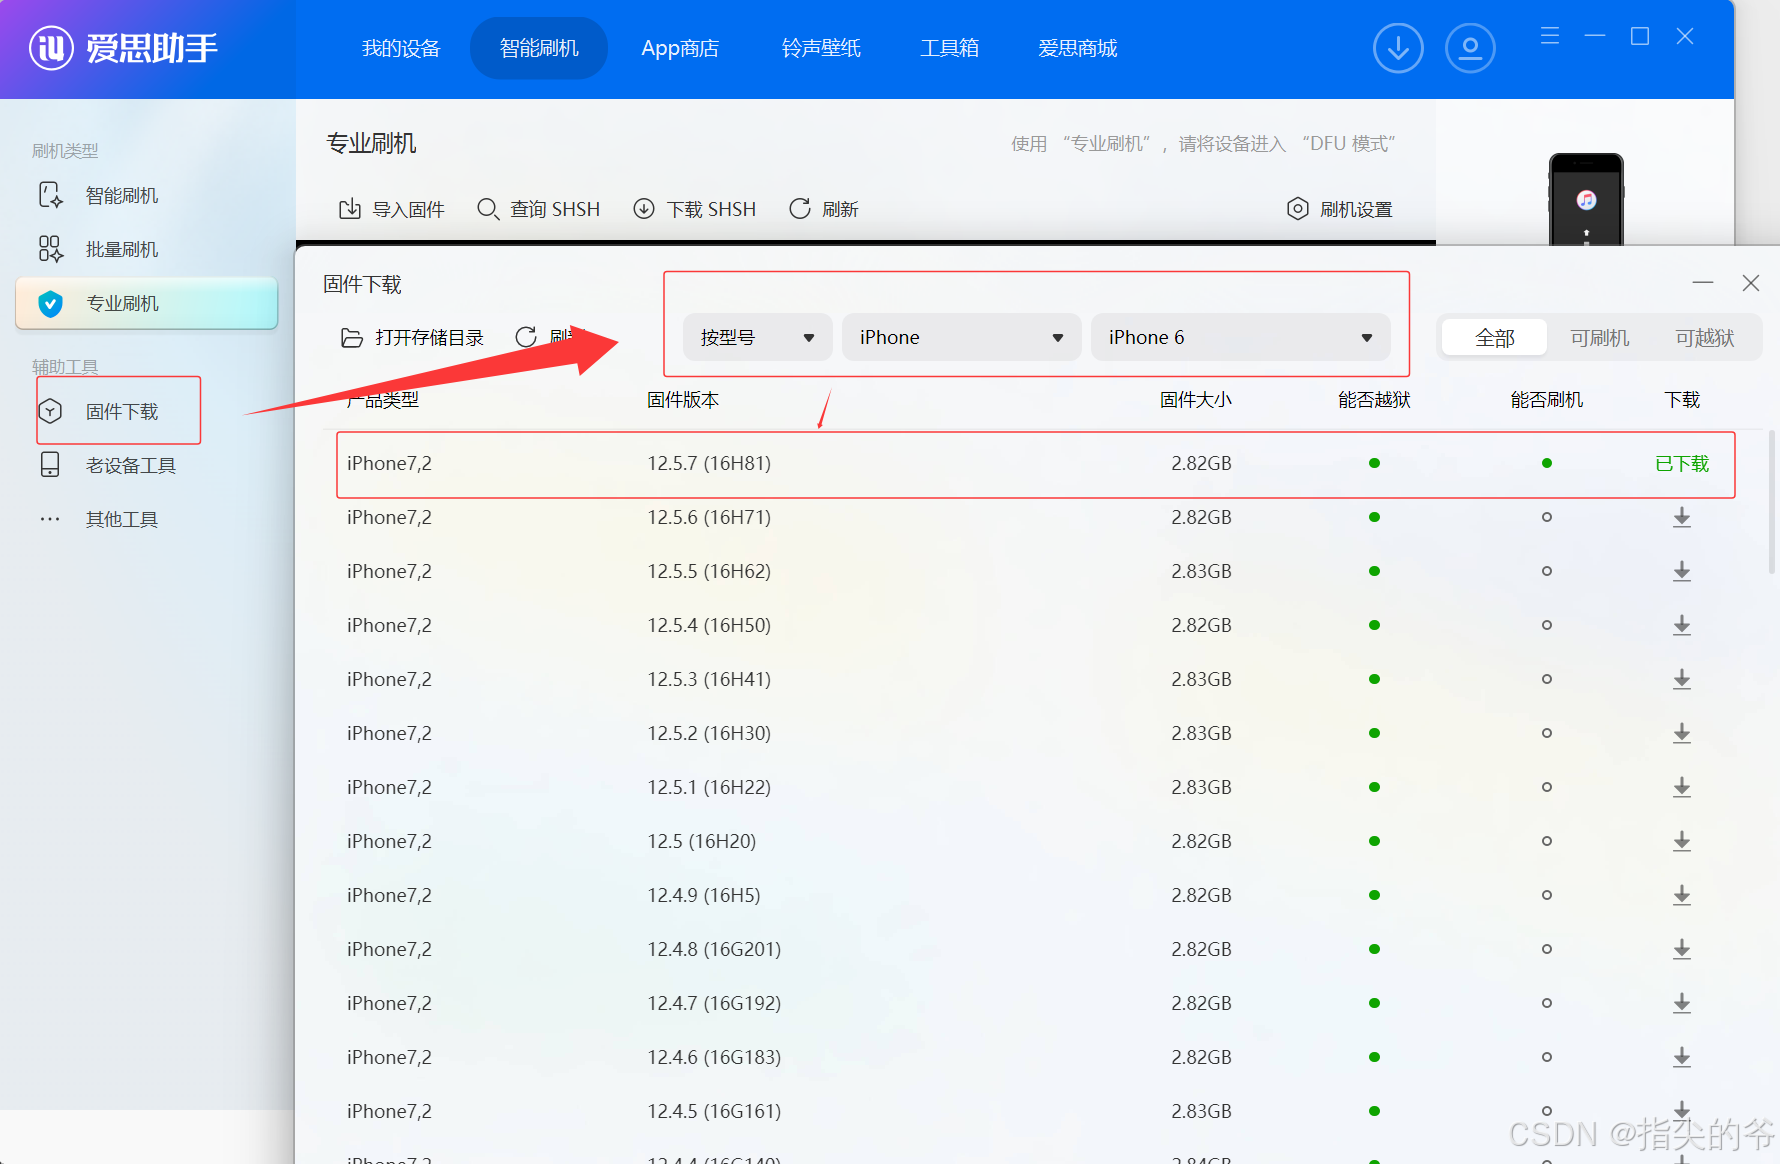
Task: Open the iPhone device type dropdown
Action: [961, 337]
